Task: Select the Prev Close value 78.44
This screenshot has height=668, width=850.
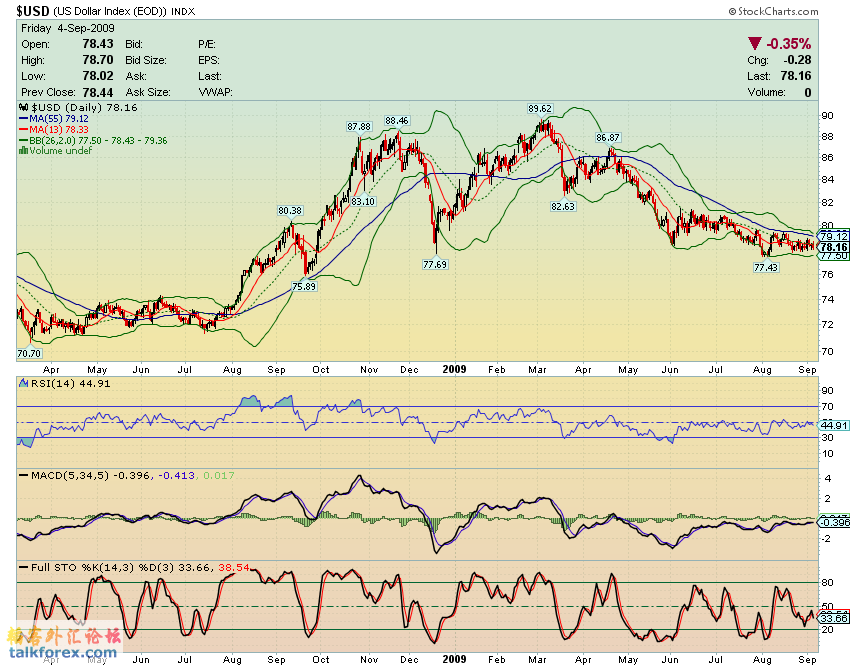Action: (98, 92)
